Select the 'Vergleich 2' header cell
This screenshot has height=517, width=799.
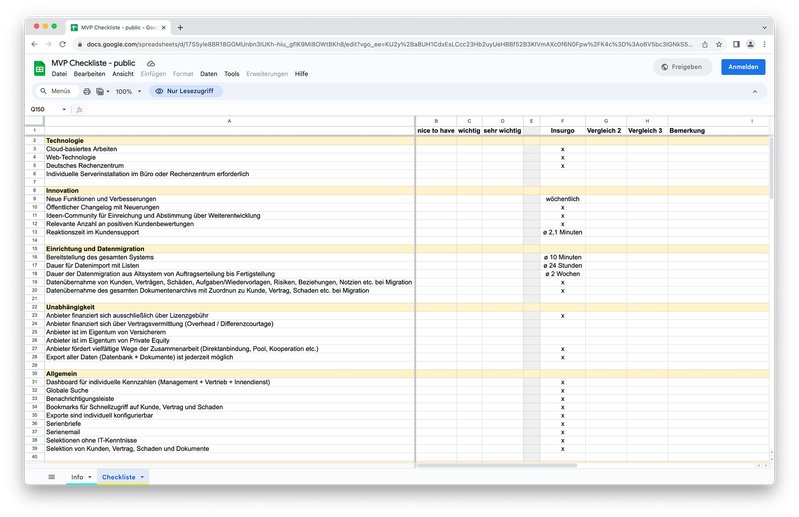606,131
